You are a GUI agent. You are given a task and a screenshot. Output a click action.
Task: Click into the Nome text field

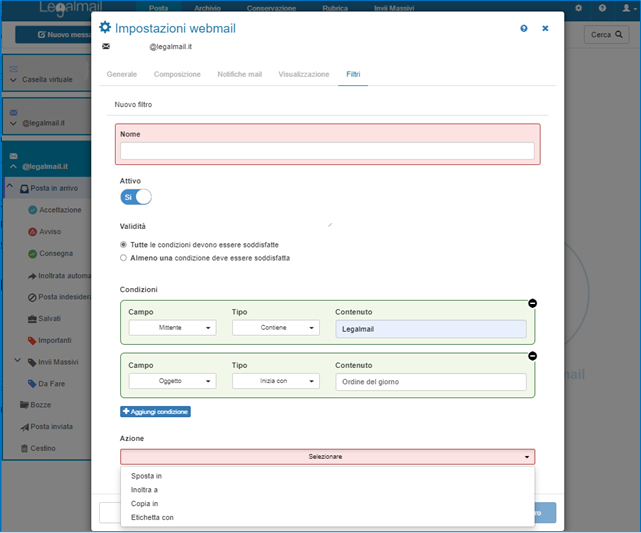[x=327, y=151]
